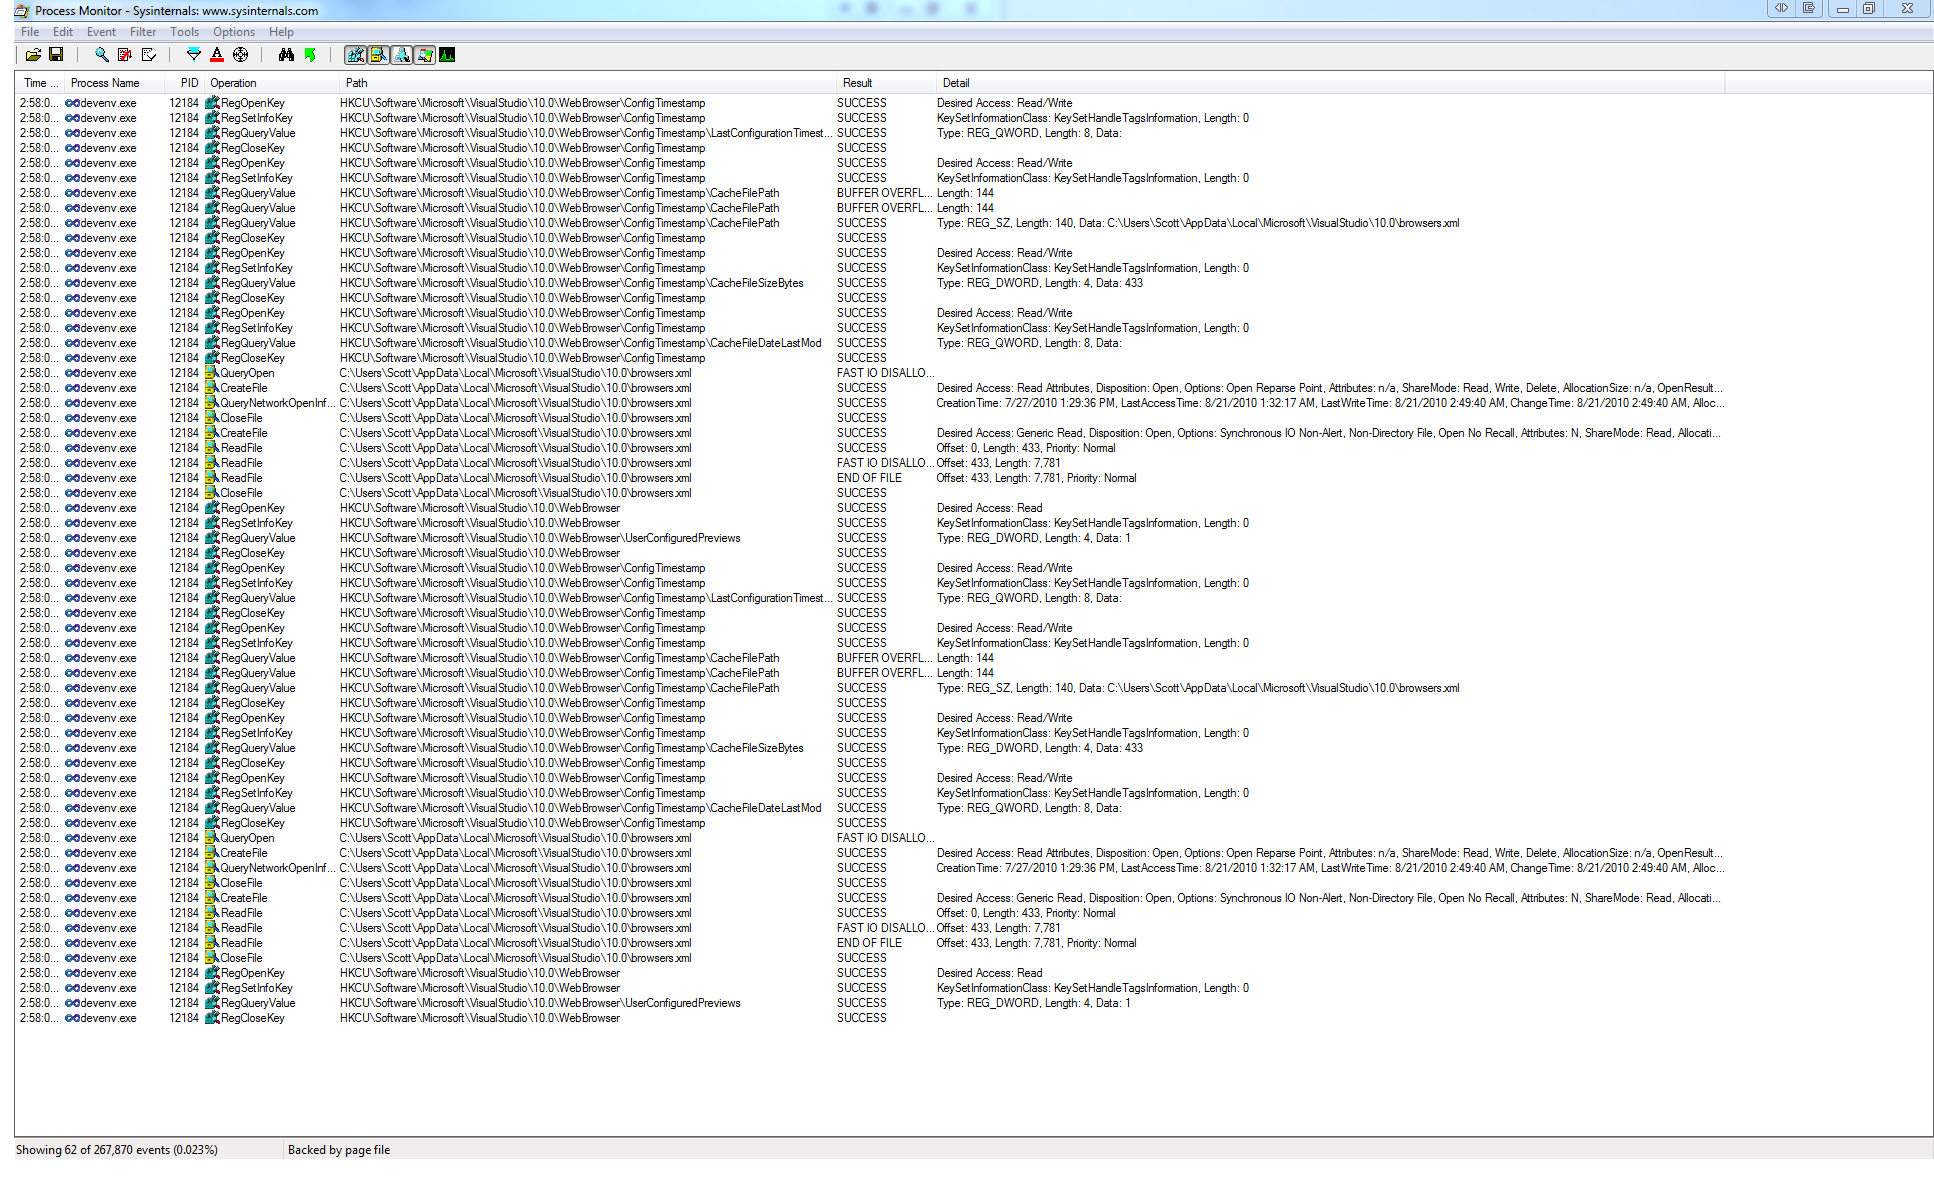Disable Show Profiling Events
Image resolution: width=1934 pixels, height=1178 pixels.
(x=448, y=55)
